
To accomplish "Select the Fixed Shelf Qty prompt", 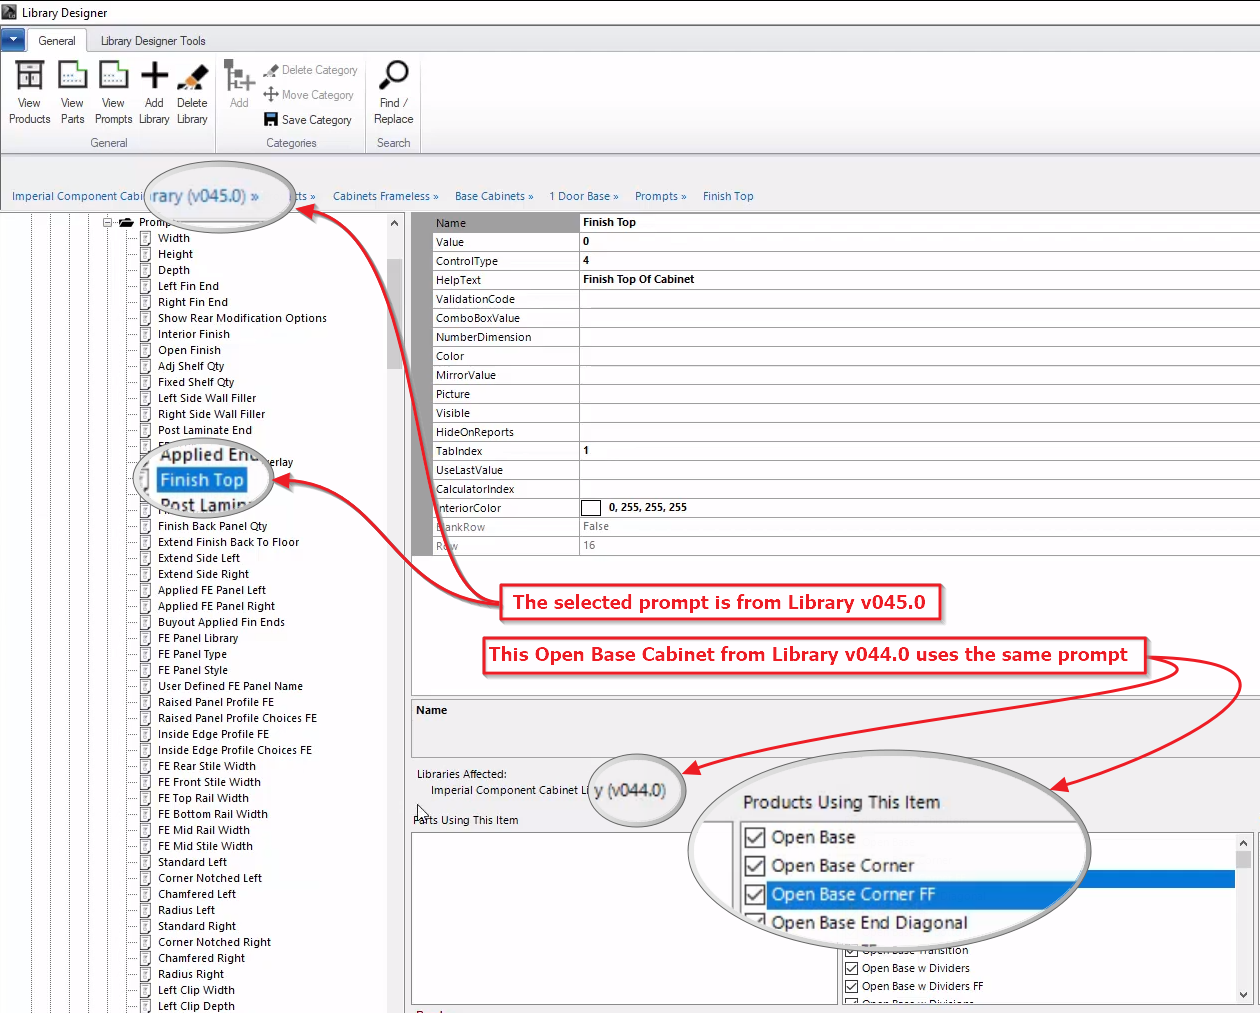I will pos(196,382).
